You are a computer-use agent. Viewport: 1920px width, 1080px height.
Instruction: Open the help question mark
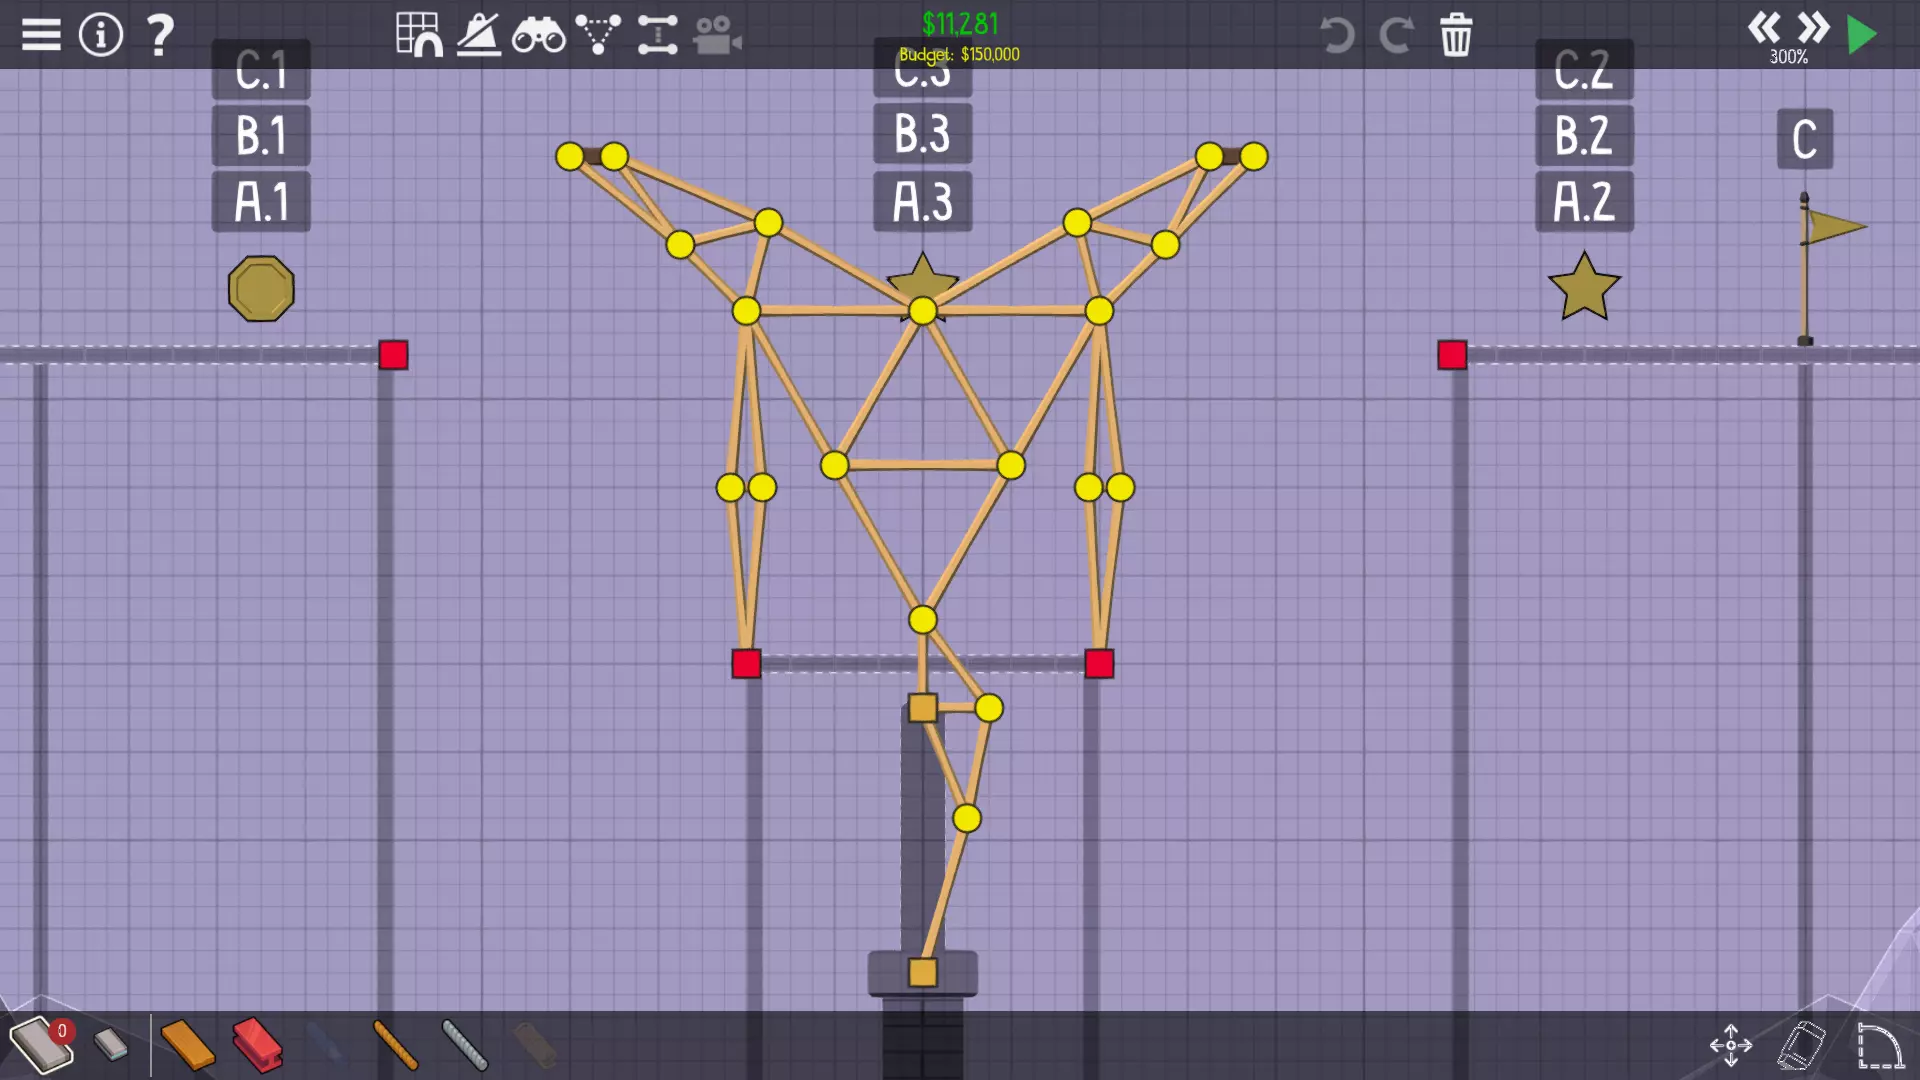coord(160,35)
